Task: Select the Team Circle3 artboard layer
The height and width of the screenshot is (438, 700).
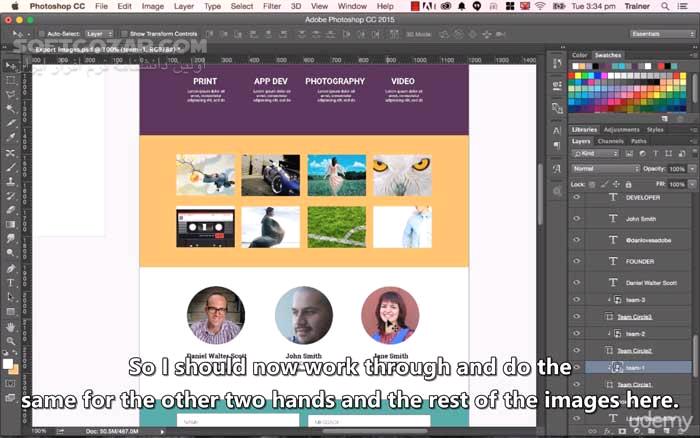Action: [x=634, y=317]
